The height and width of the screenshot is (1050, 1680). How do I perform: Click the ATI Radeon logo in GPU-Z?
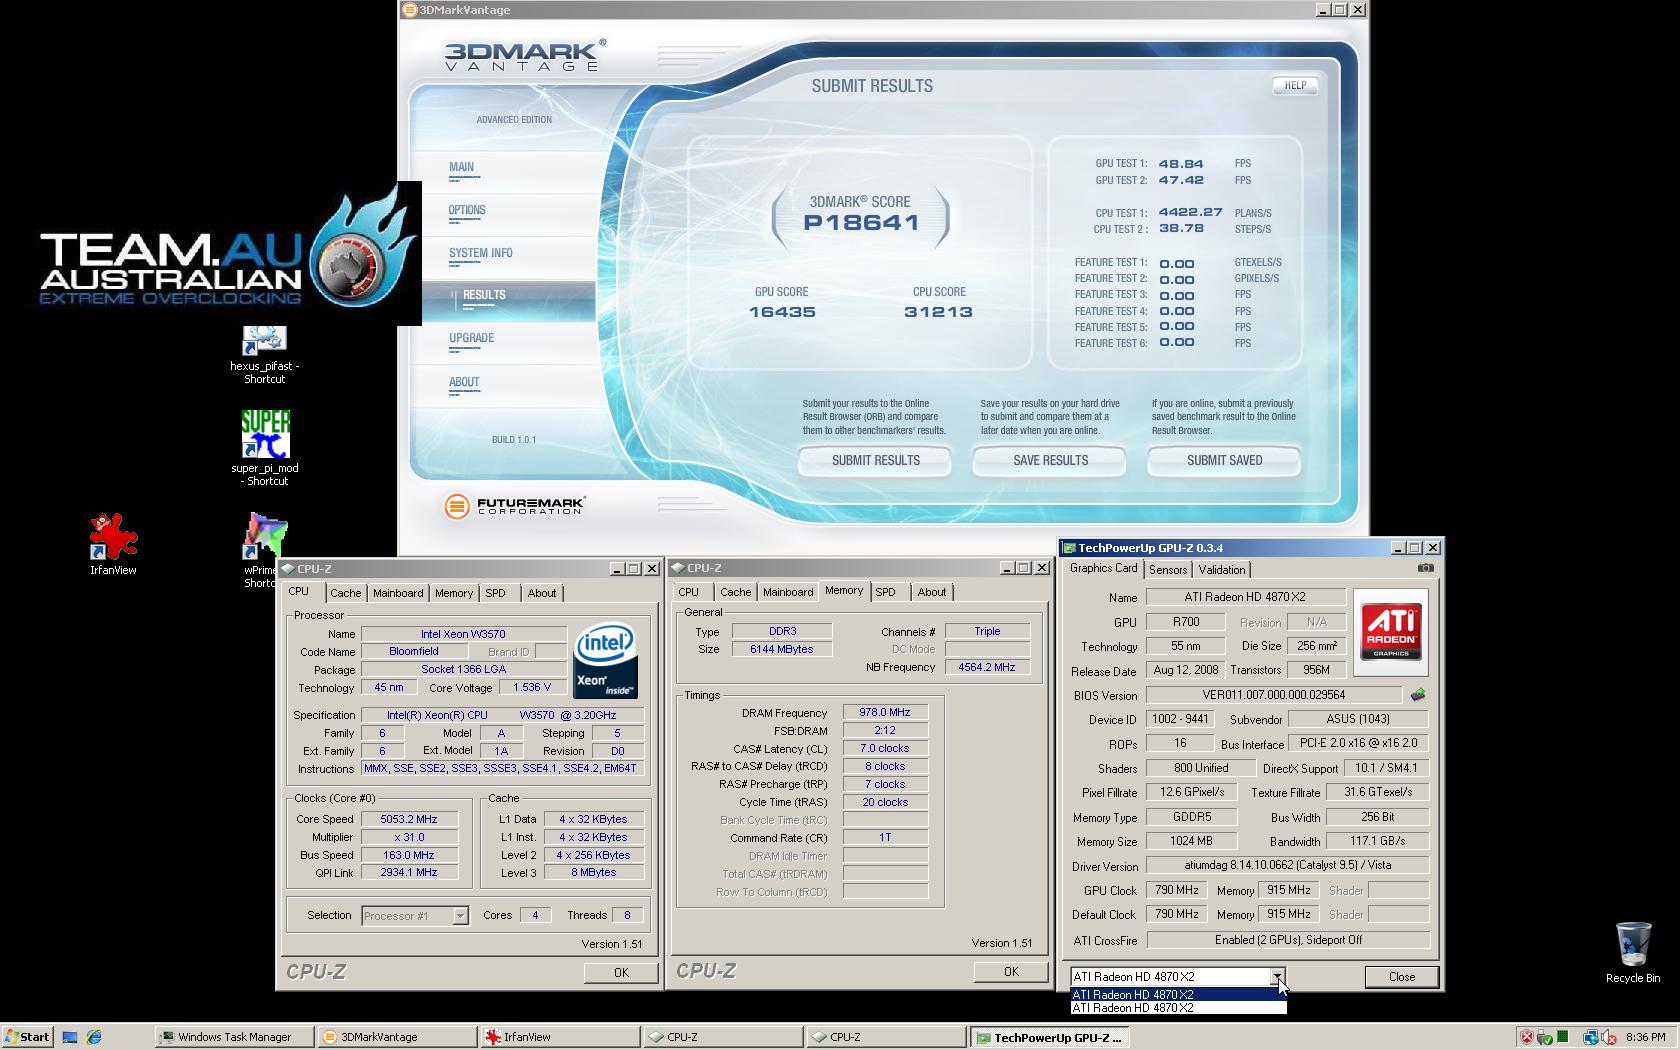[1390, 632]
